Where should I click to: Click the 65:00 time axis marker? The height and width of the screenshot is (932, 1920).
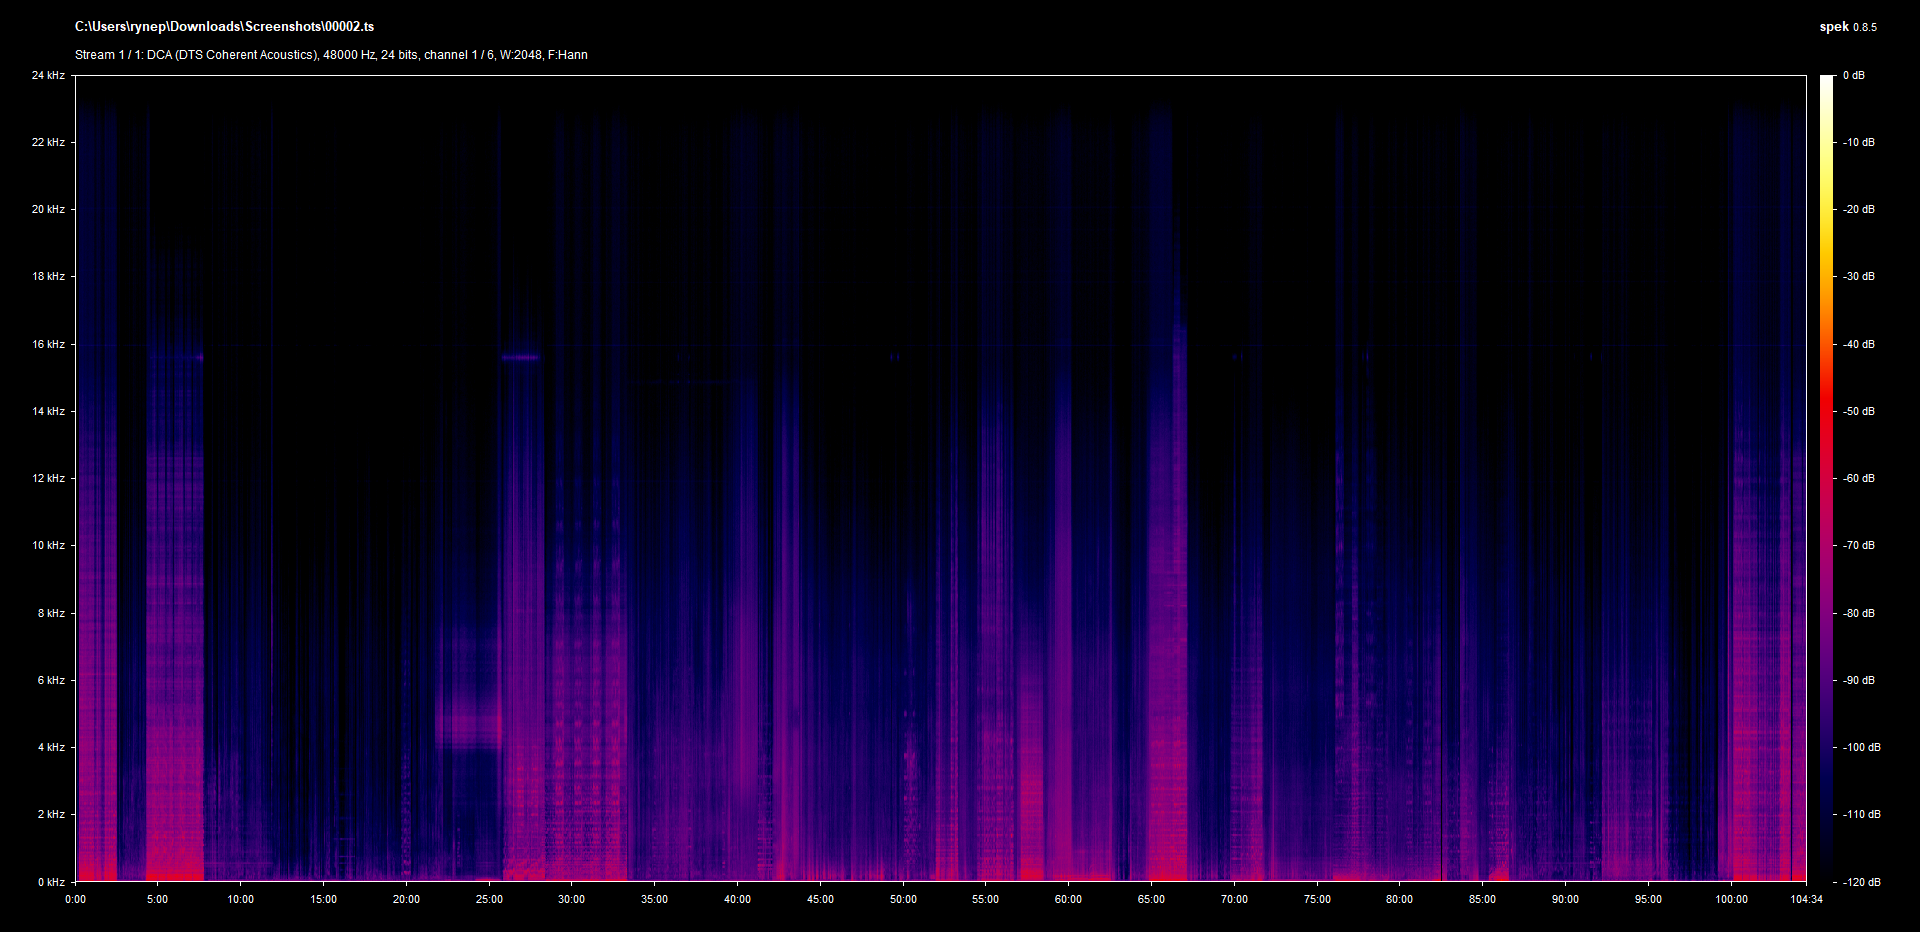point(1151,899)
